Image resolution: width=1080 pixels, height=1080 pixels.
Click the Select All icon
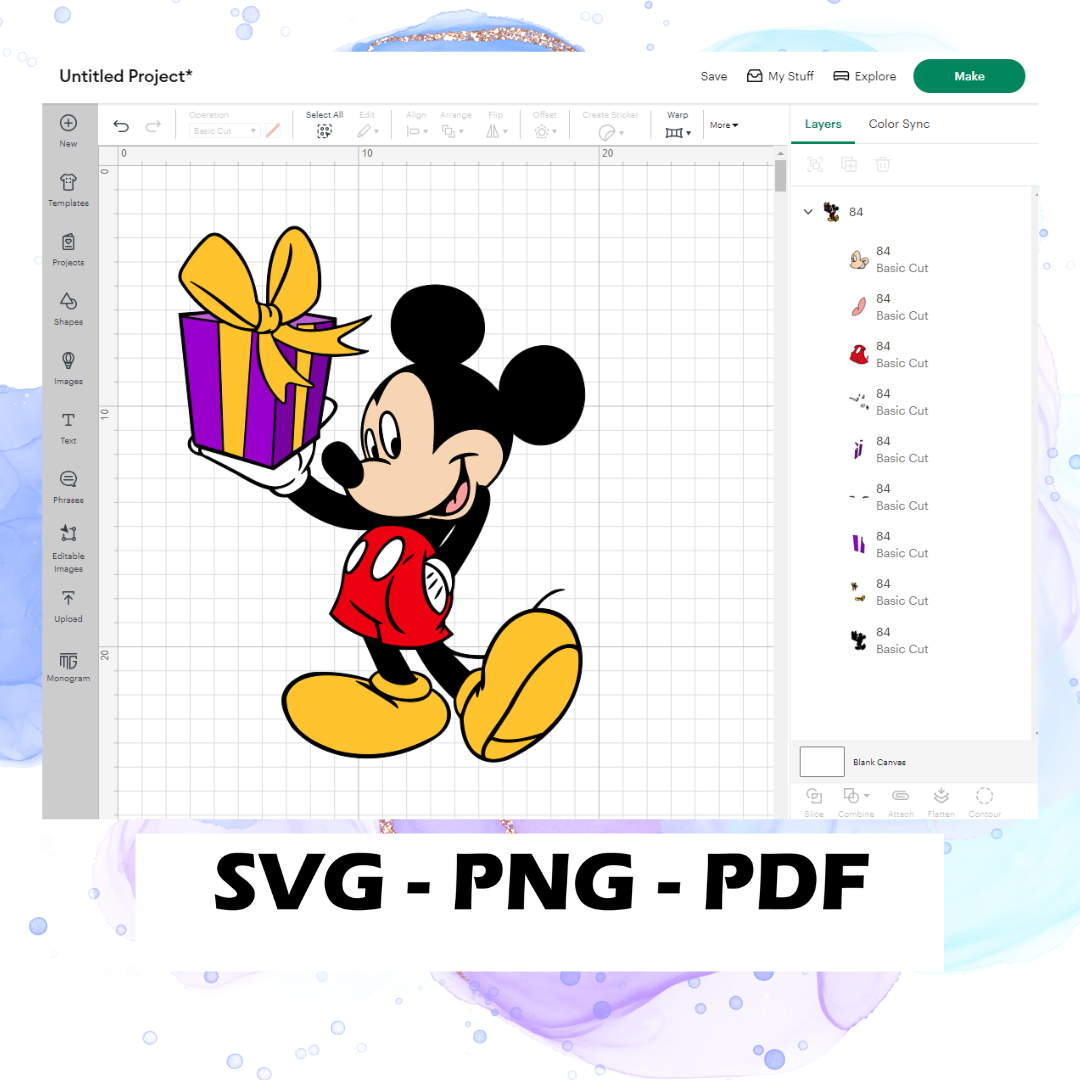tap(324, 131)
